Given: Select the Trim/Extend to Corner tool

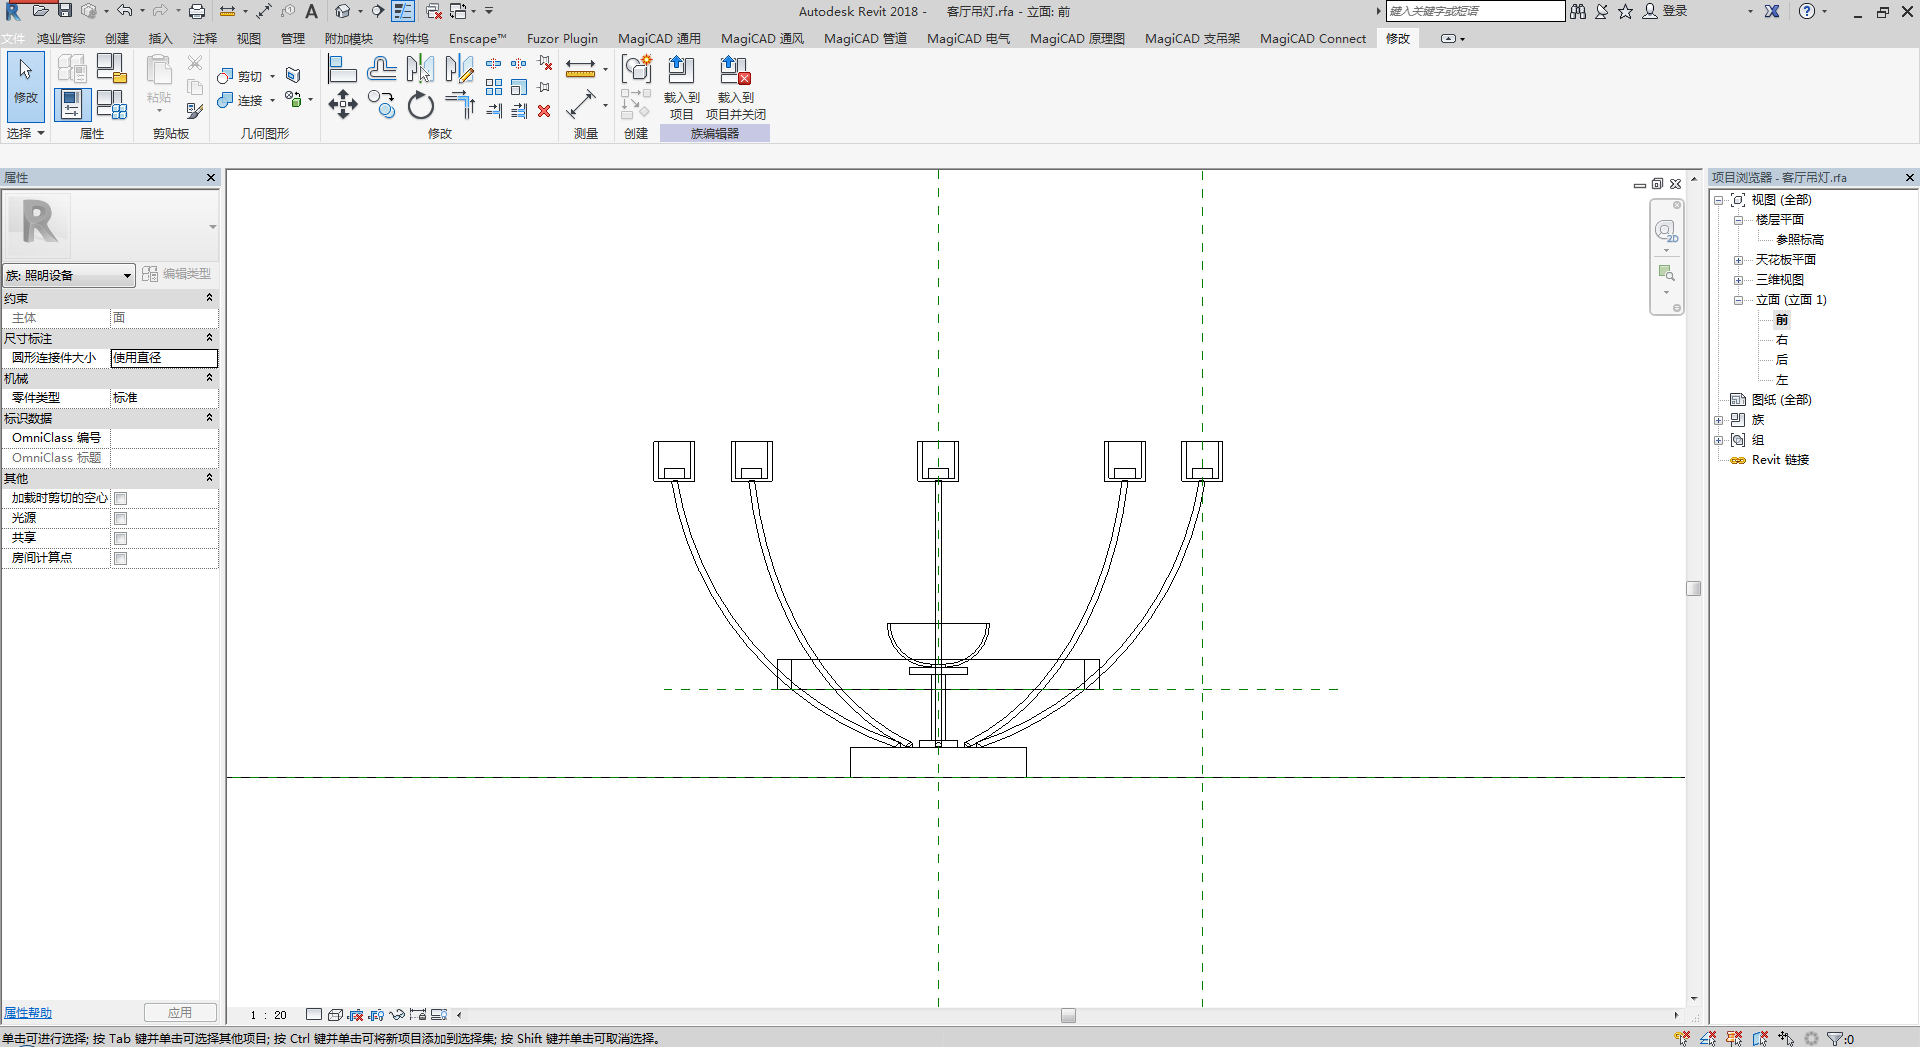Looking at the screenshot, I should tap(460, 104).
